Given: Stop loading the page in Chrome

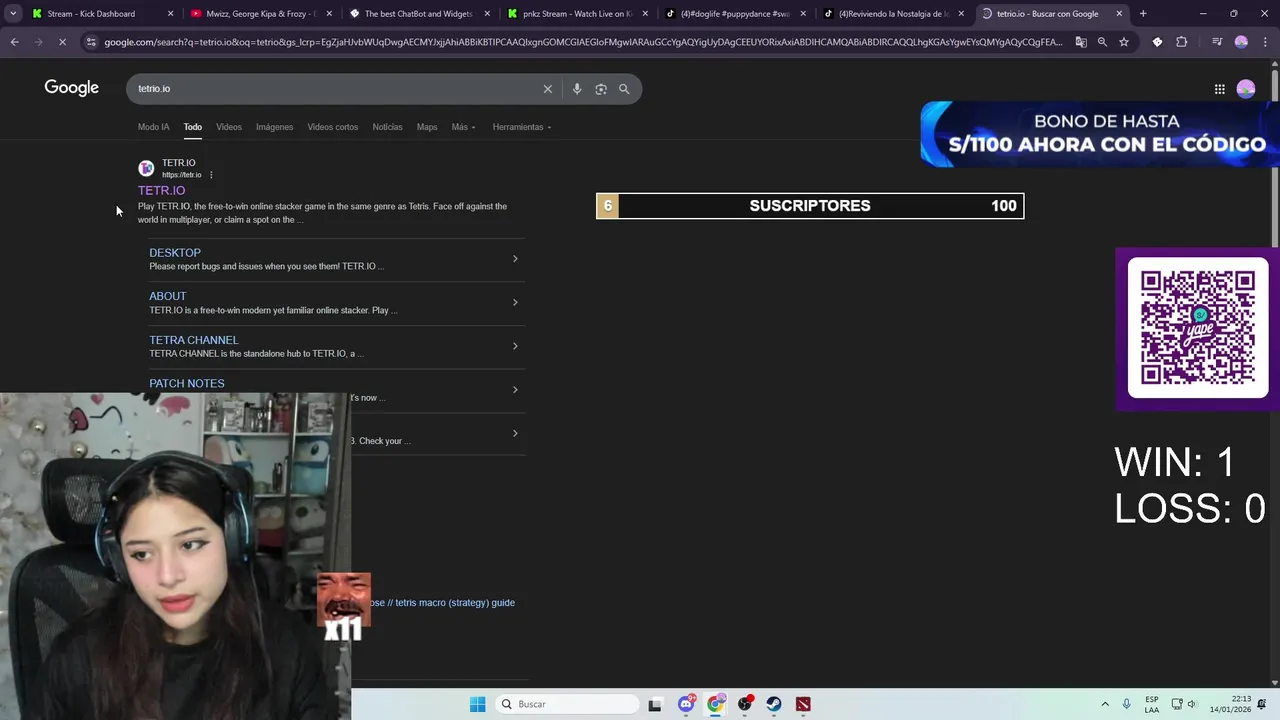Looking at the screenshot, I should pyautogui.click(x=62, y=42).
